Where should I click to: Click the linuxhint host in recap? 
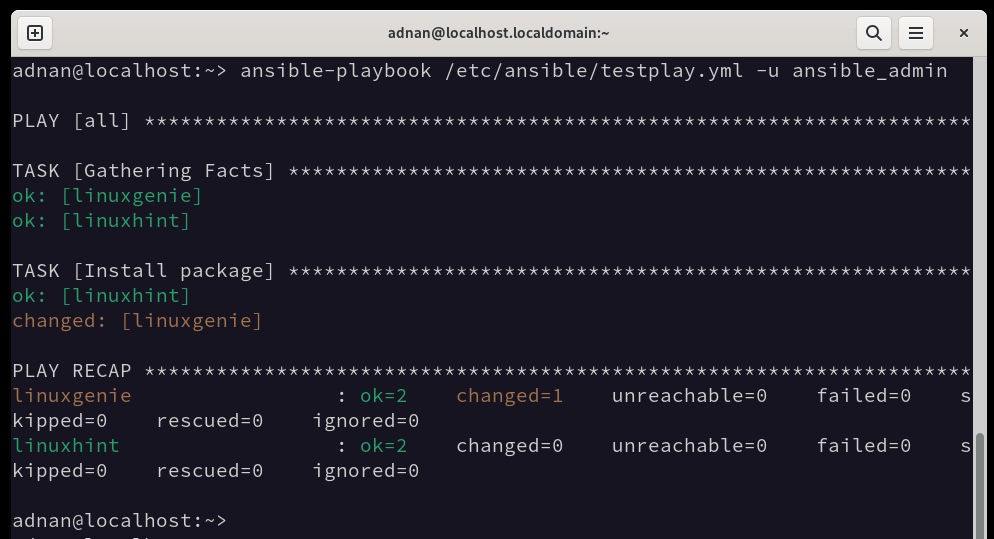coord(66,446)
